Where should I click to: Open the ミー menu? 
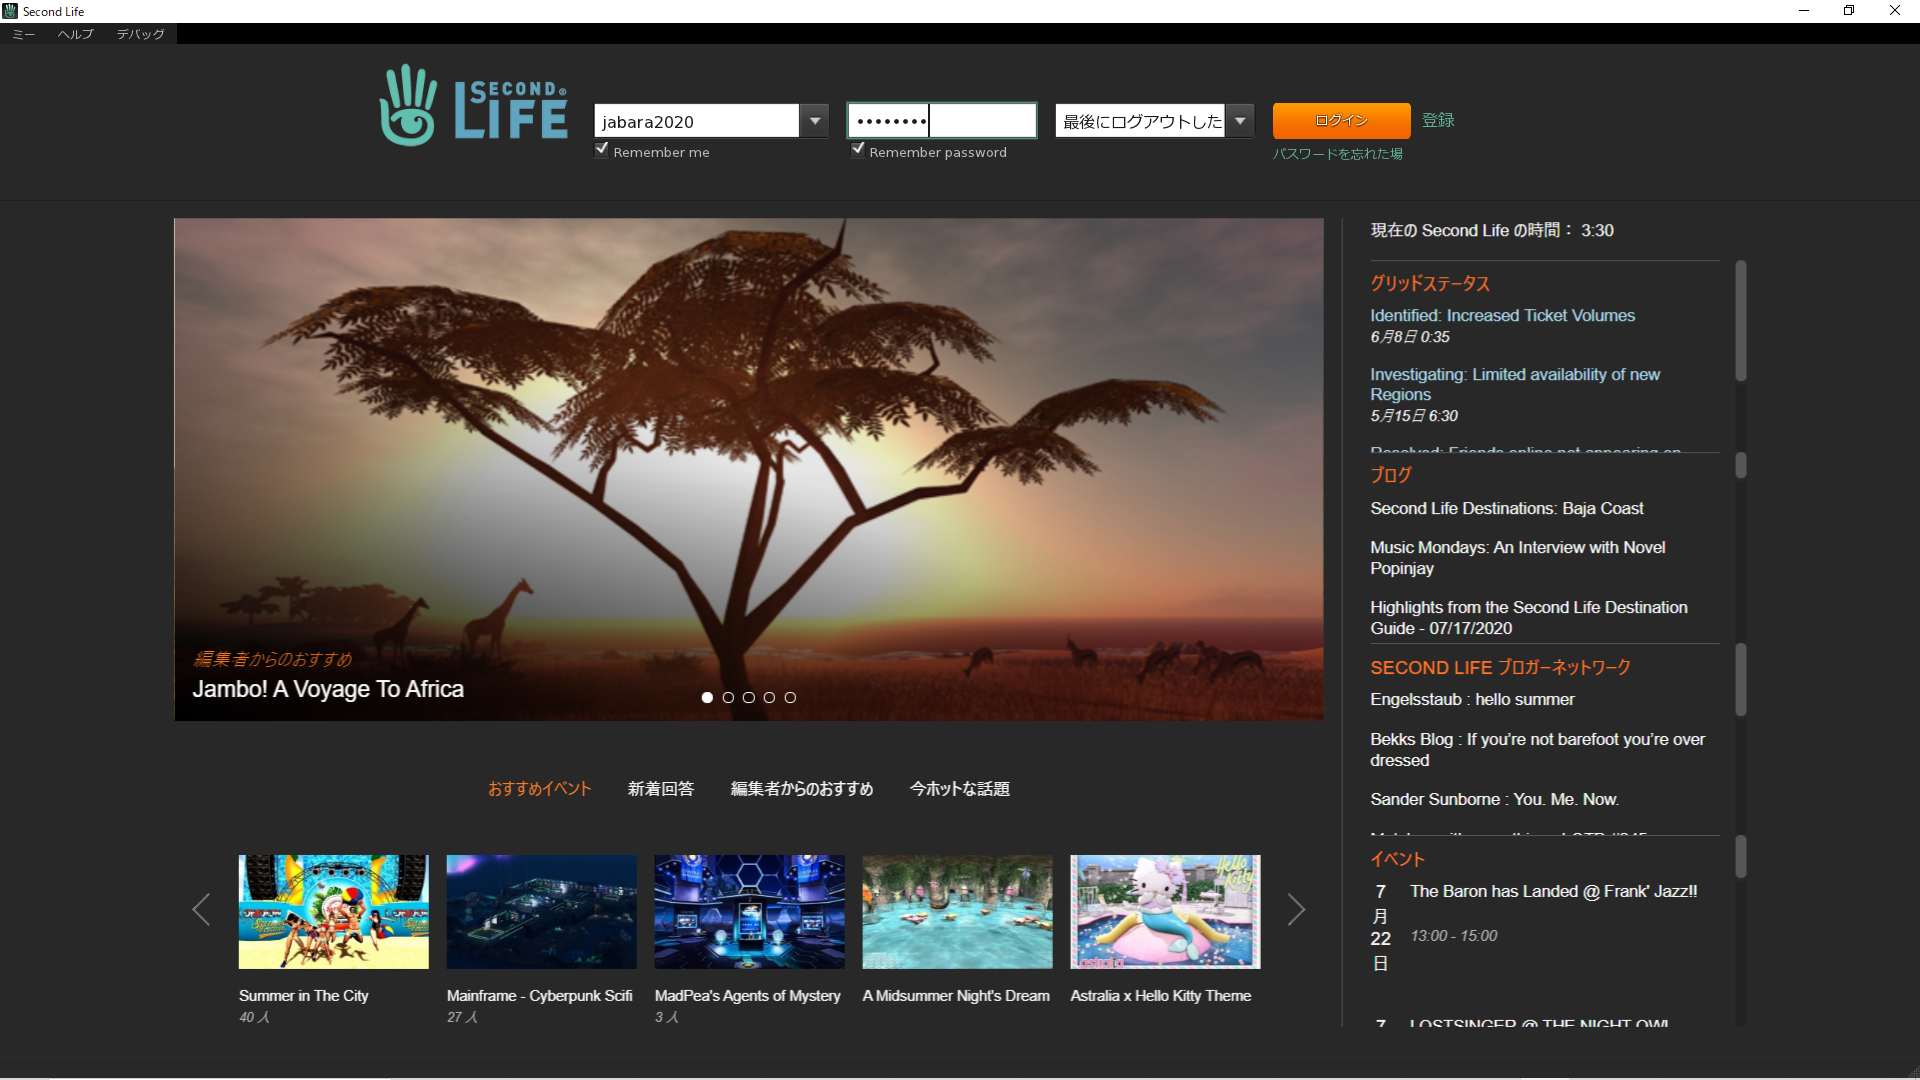tap(23, 34)
